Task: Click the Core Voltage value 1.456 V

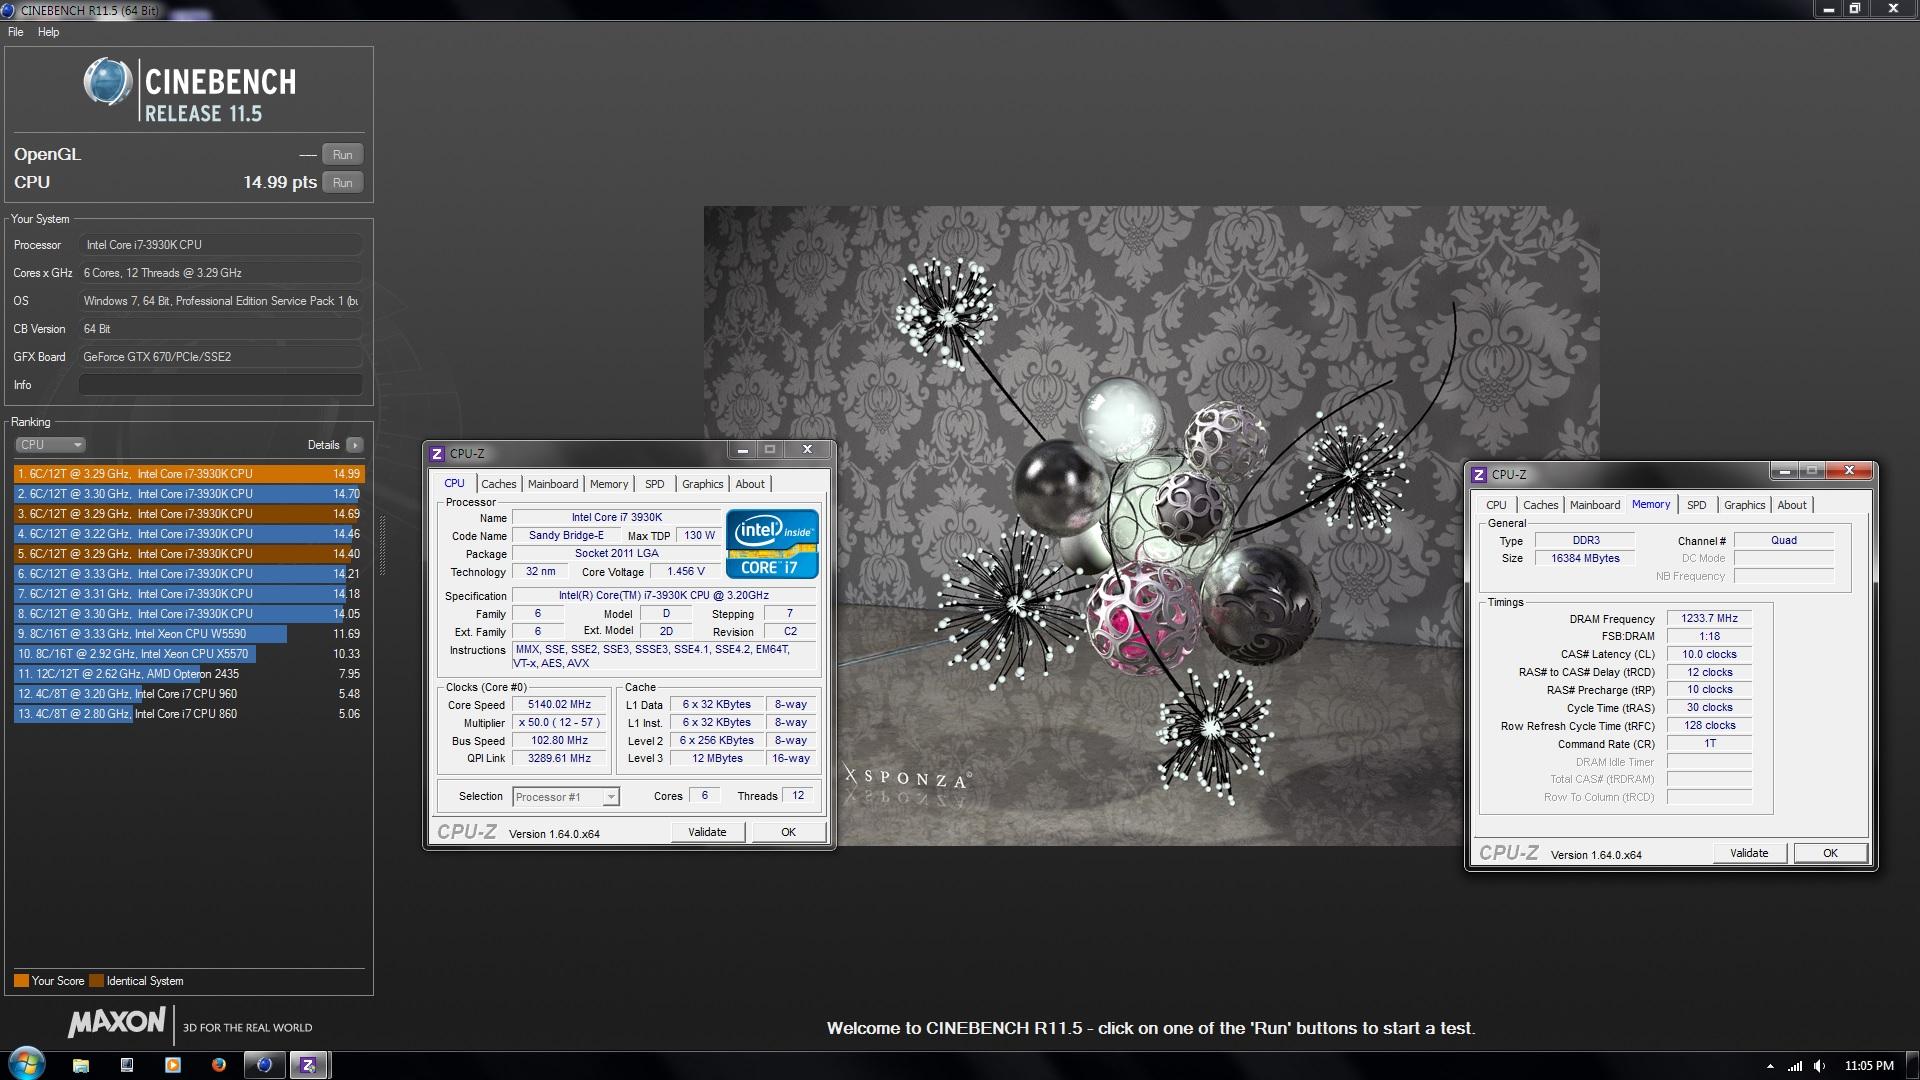Action: [686, 572]
